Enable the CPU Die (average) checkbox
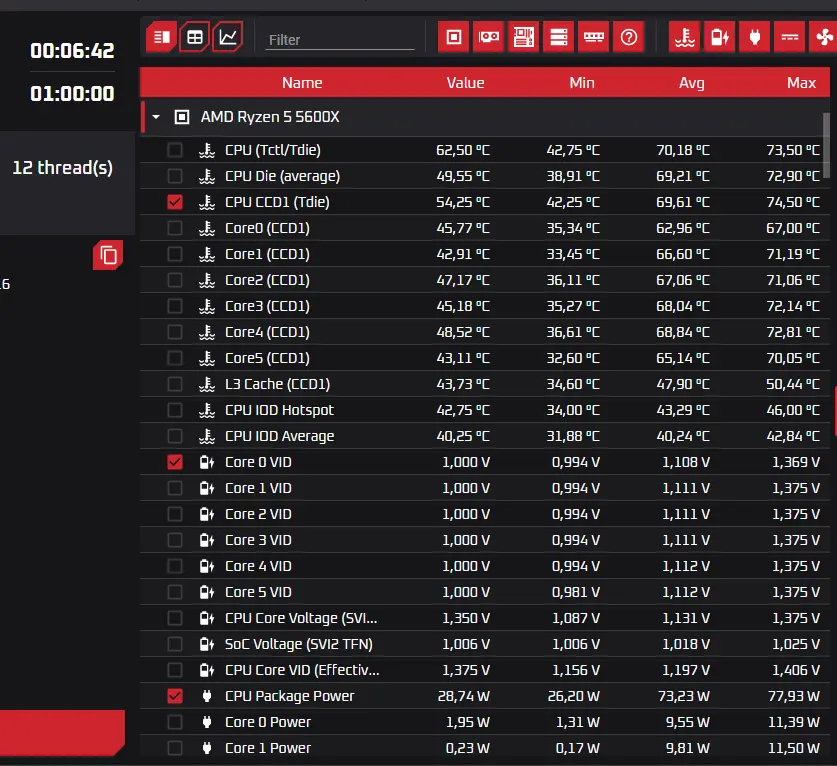837x766 pixels. point(175,176)
